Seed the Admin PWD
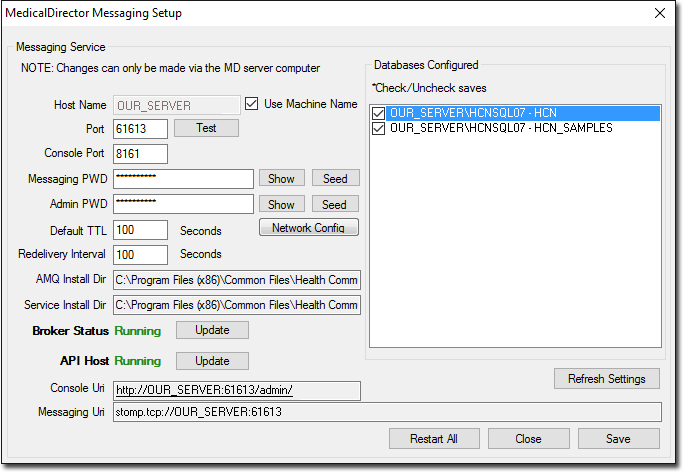683x472 pixels. pos(335,204)
